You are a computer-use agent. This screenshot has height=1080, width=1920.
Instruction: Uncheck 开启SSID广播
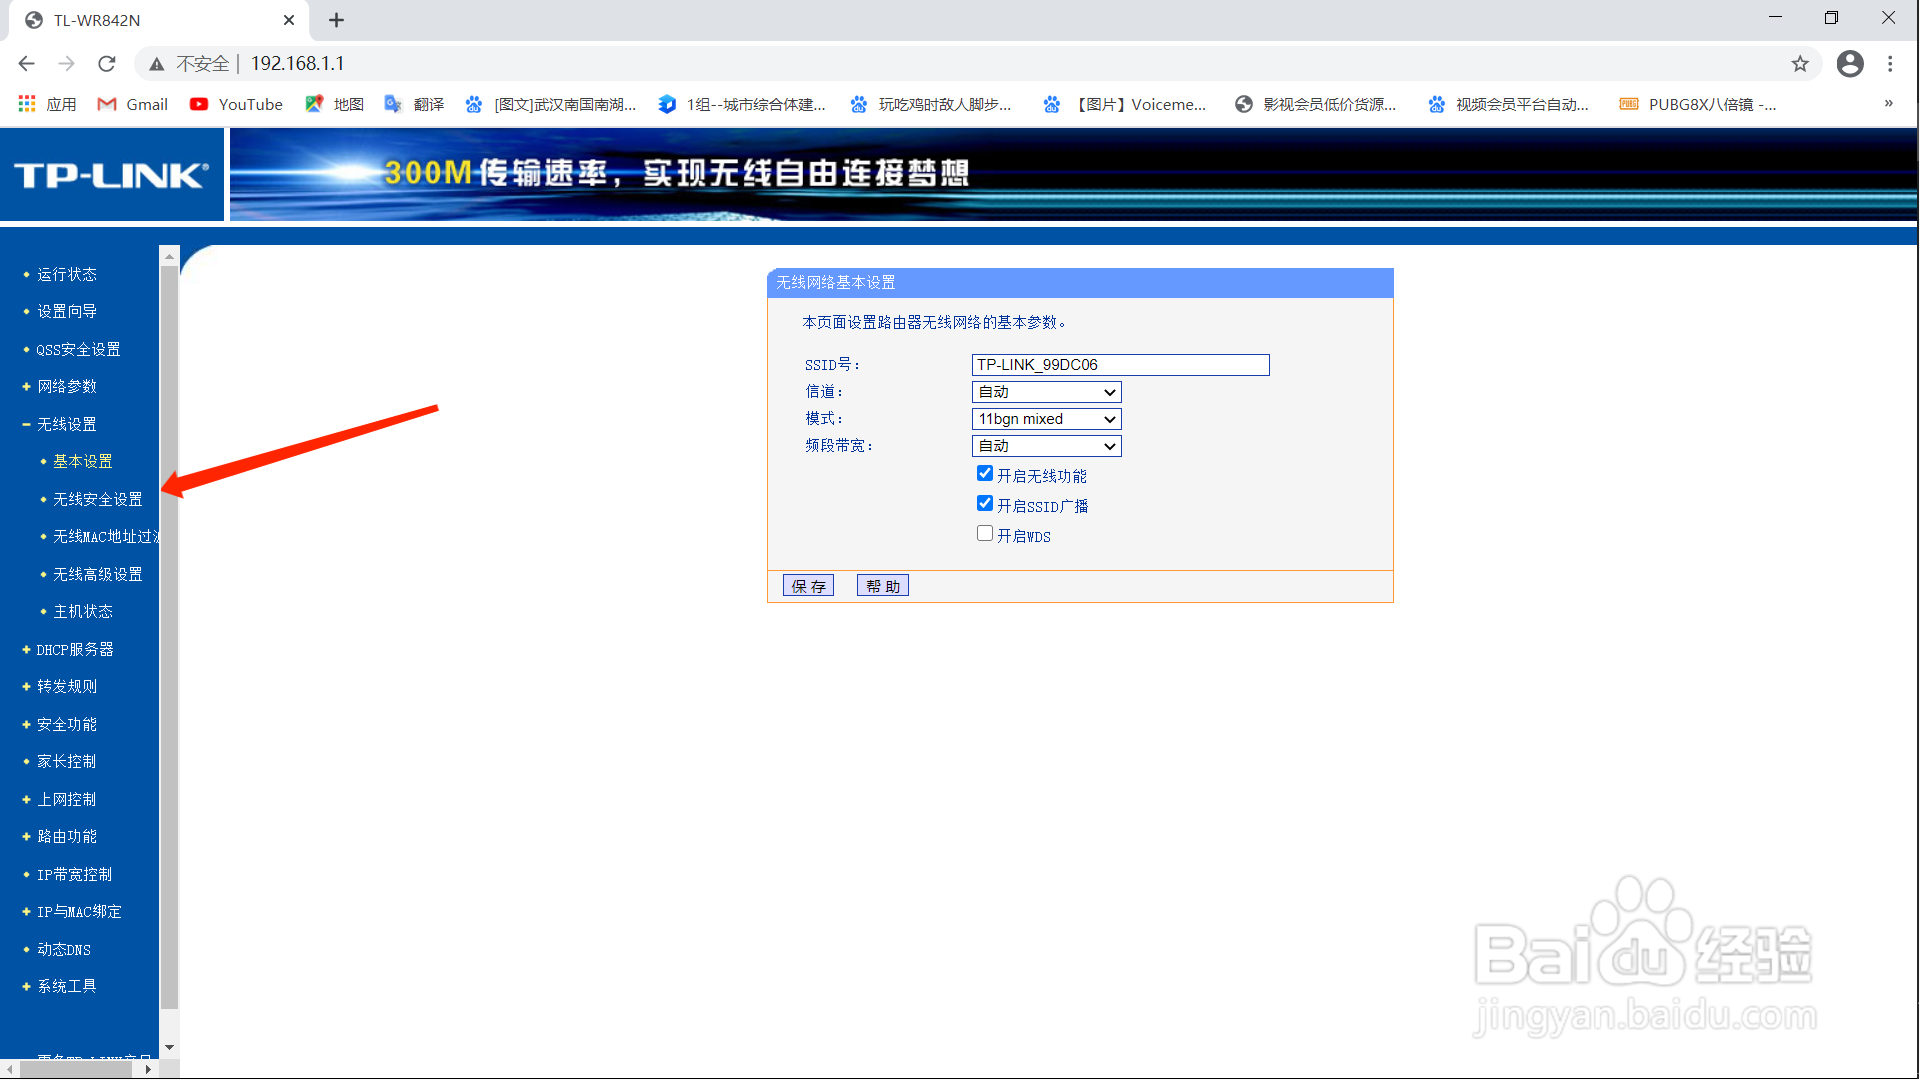pyautogui.click(x=984, y=503)
